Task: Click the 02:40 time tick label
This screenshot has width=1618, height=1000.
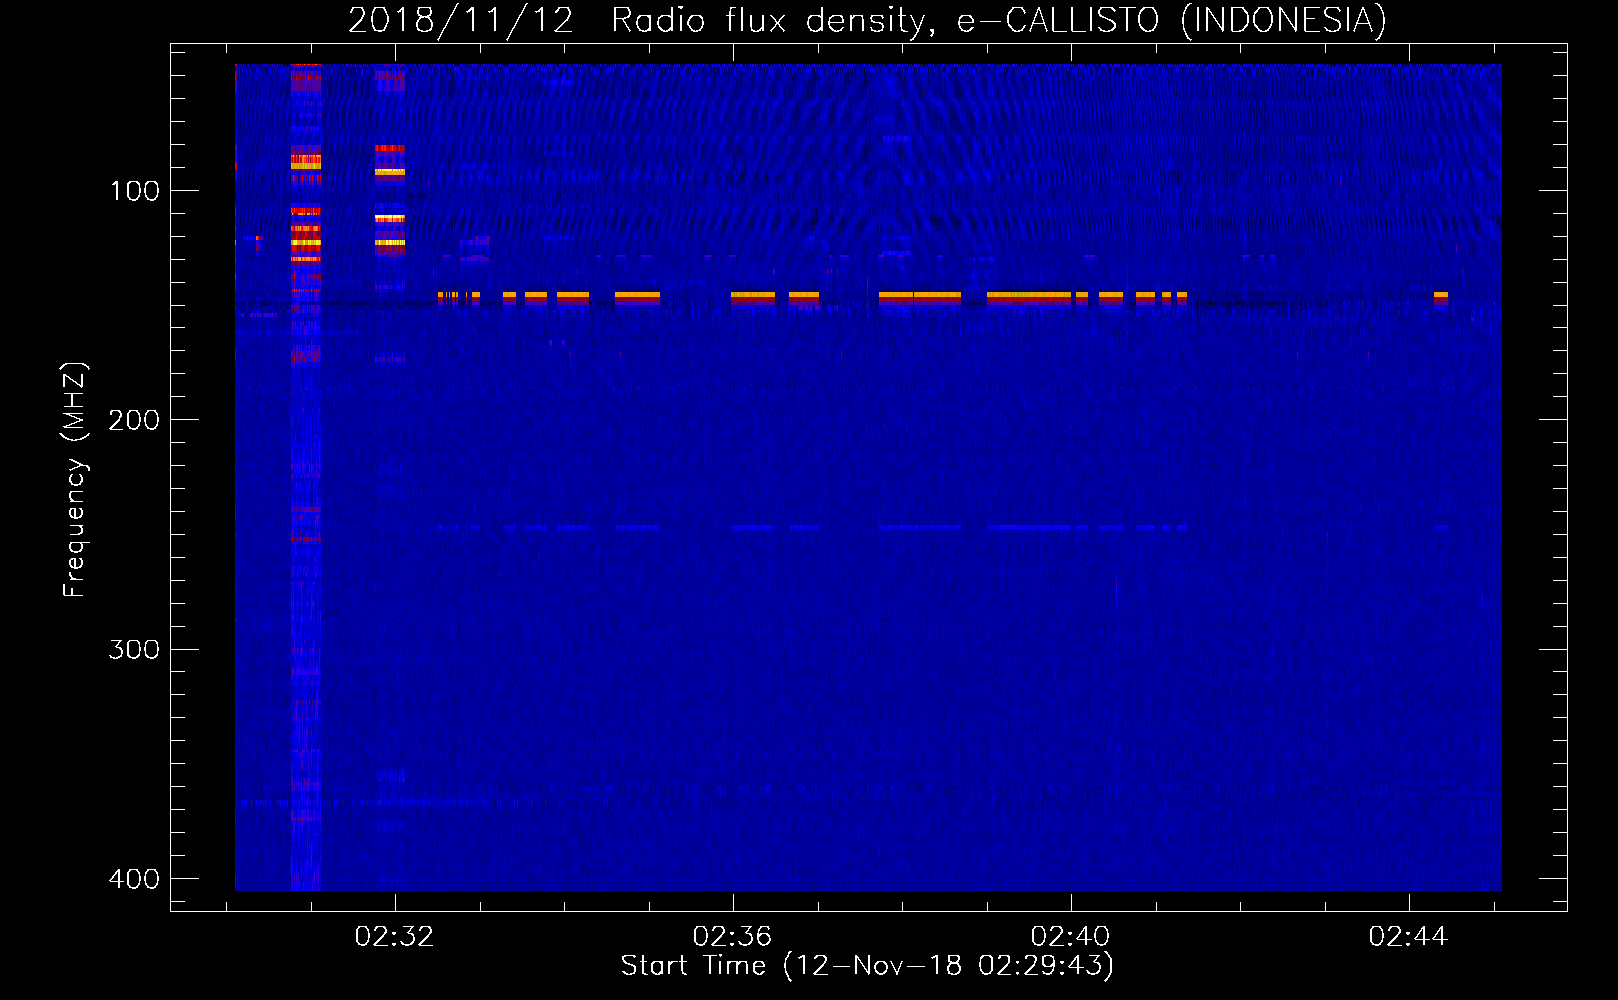Action: (x=1071, y=937)
